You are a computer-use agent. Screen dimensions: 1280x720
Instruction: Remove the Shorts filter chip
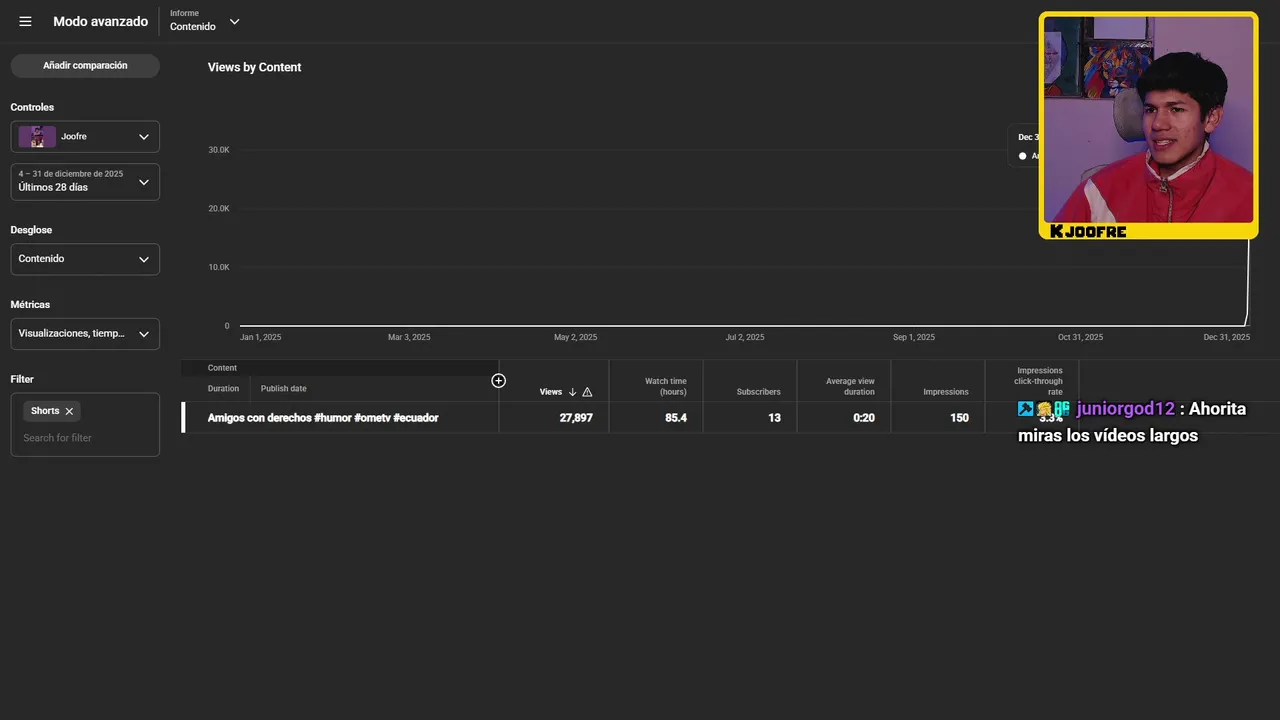click(69, 411)
